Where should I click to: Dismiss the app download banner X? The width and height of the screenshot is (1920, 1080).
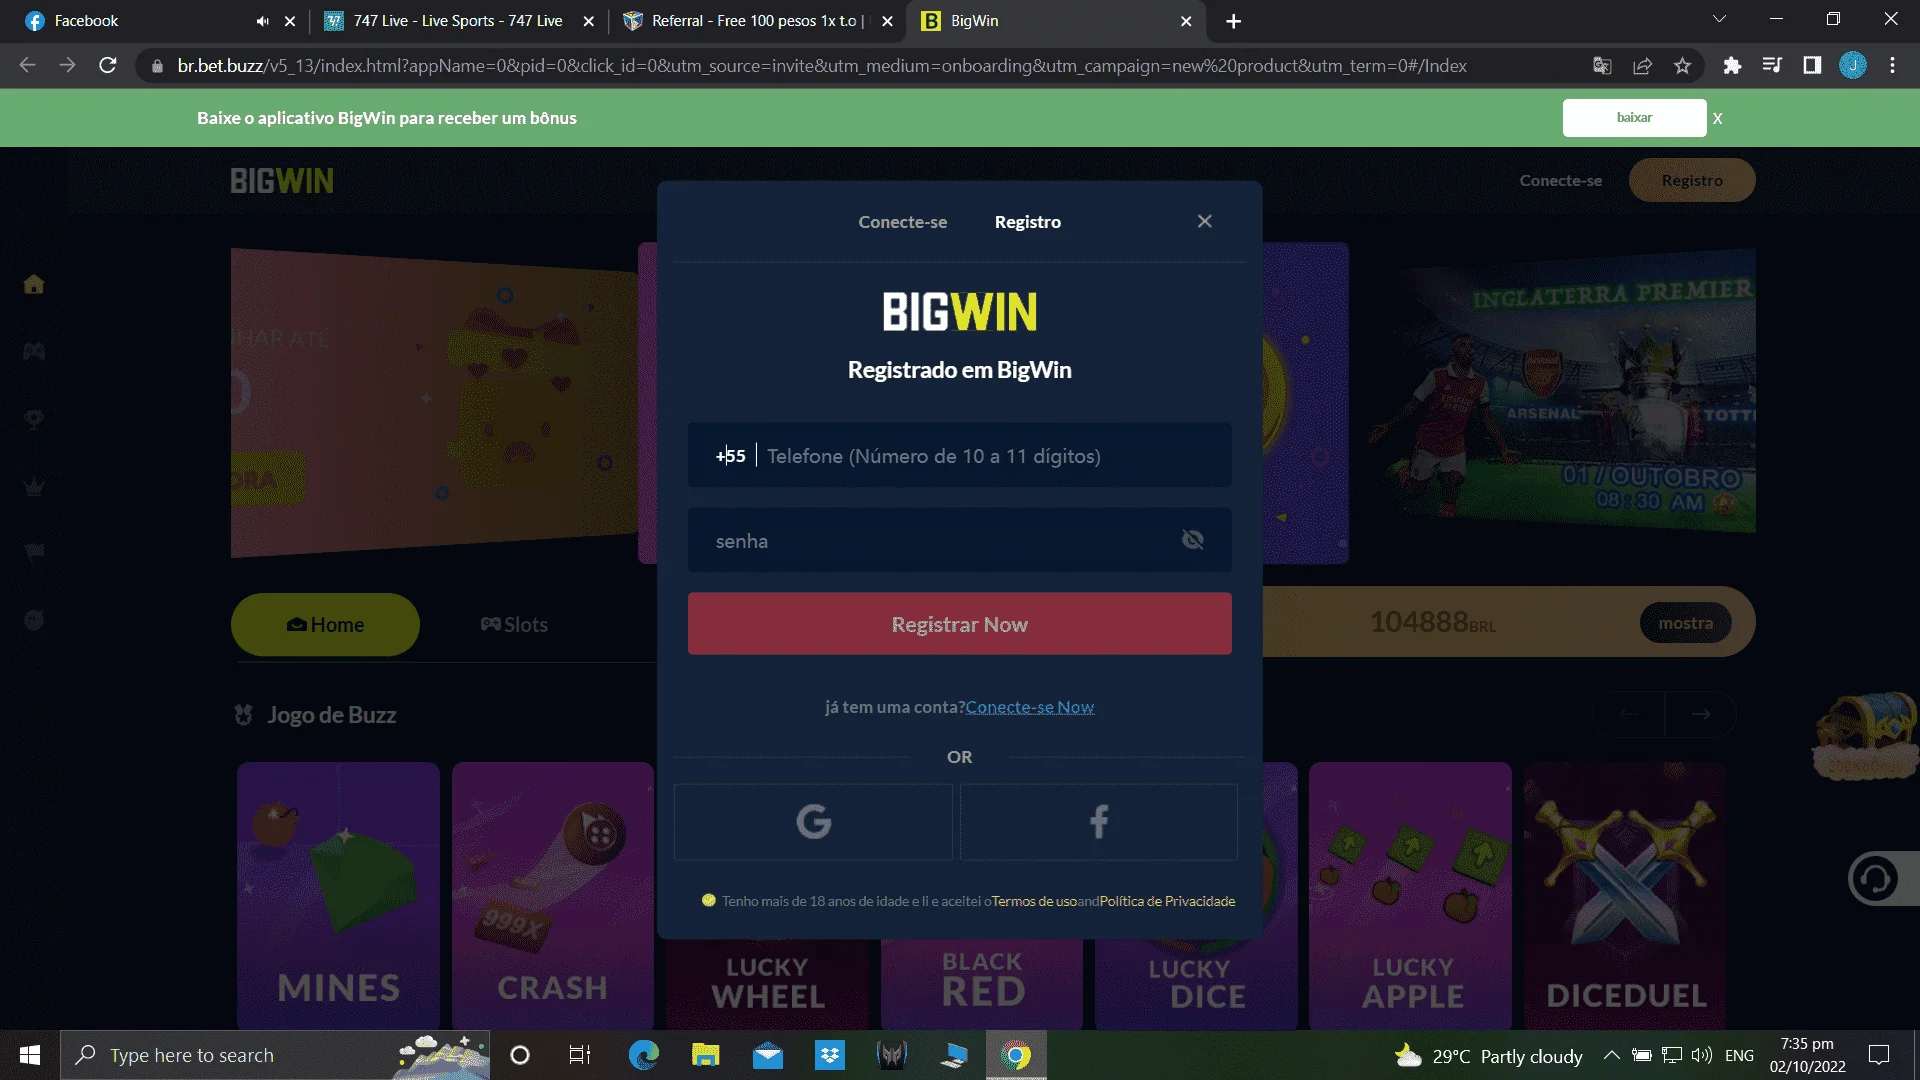click(x=1717, y=118)
